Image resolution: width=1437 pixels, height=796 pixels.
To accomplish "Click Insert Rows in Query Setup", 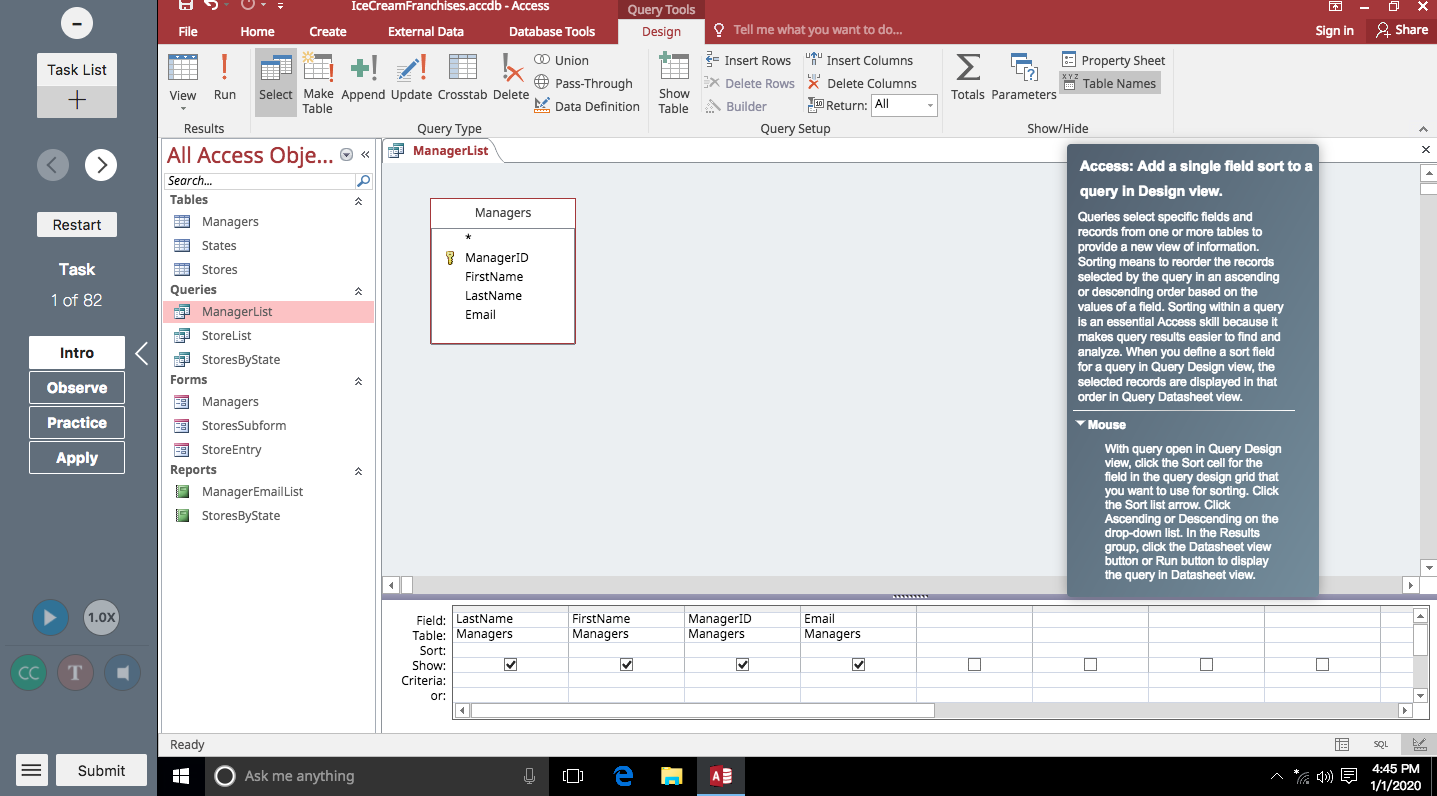I will tap(748, 60).
